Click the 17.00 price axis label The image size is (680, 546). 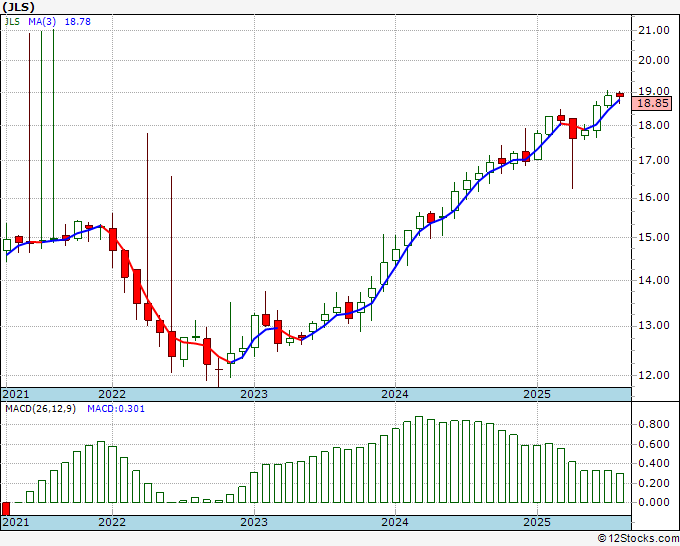click(x=654, y=160)
